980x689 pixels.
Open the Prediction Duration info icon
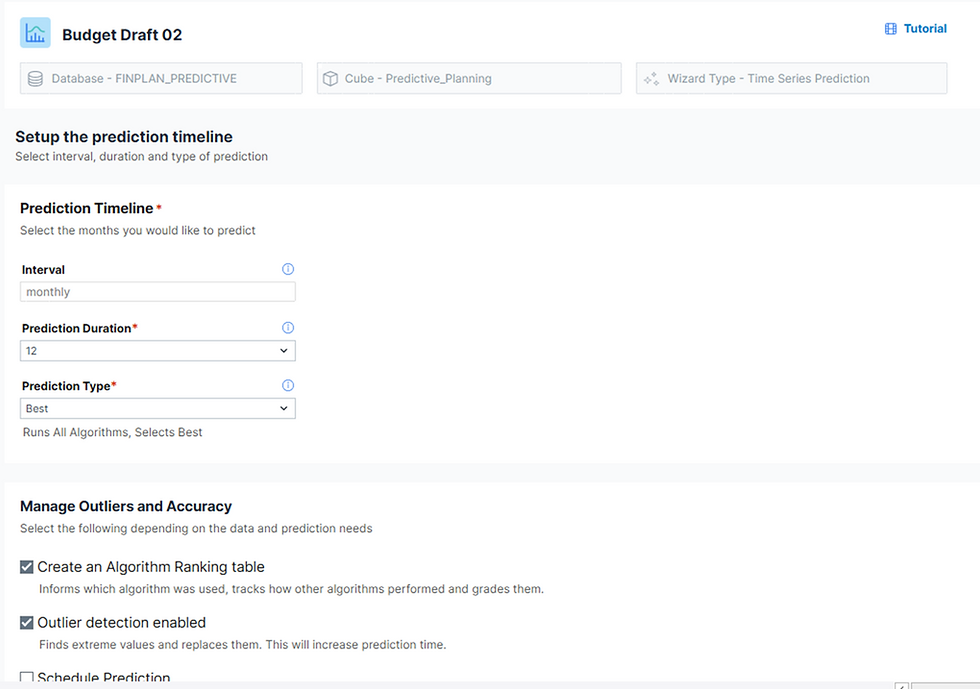[288, 328]
